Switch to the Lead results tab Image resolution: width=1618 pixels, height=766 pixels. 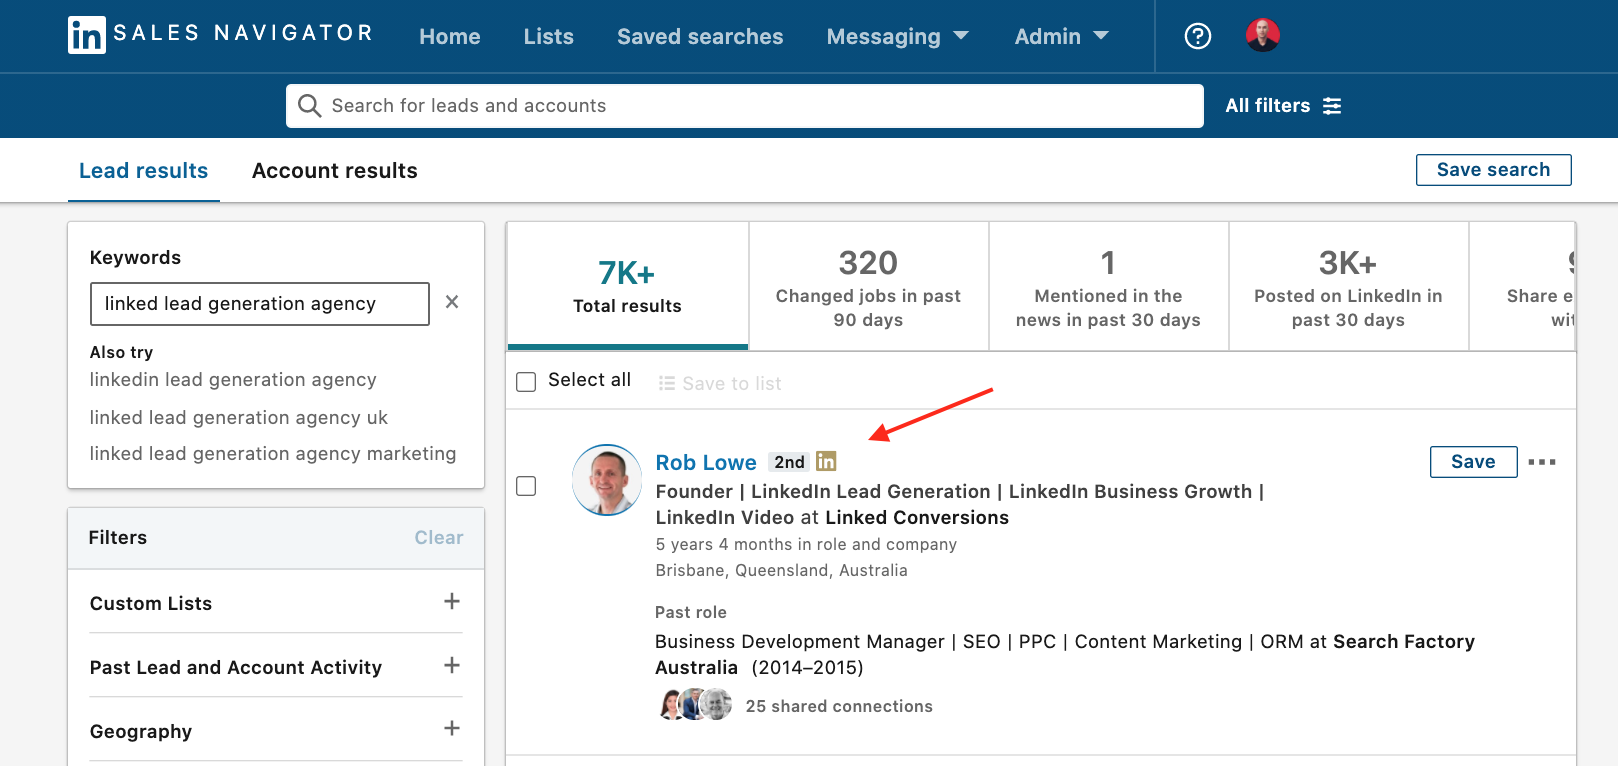144,171
